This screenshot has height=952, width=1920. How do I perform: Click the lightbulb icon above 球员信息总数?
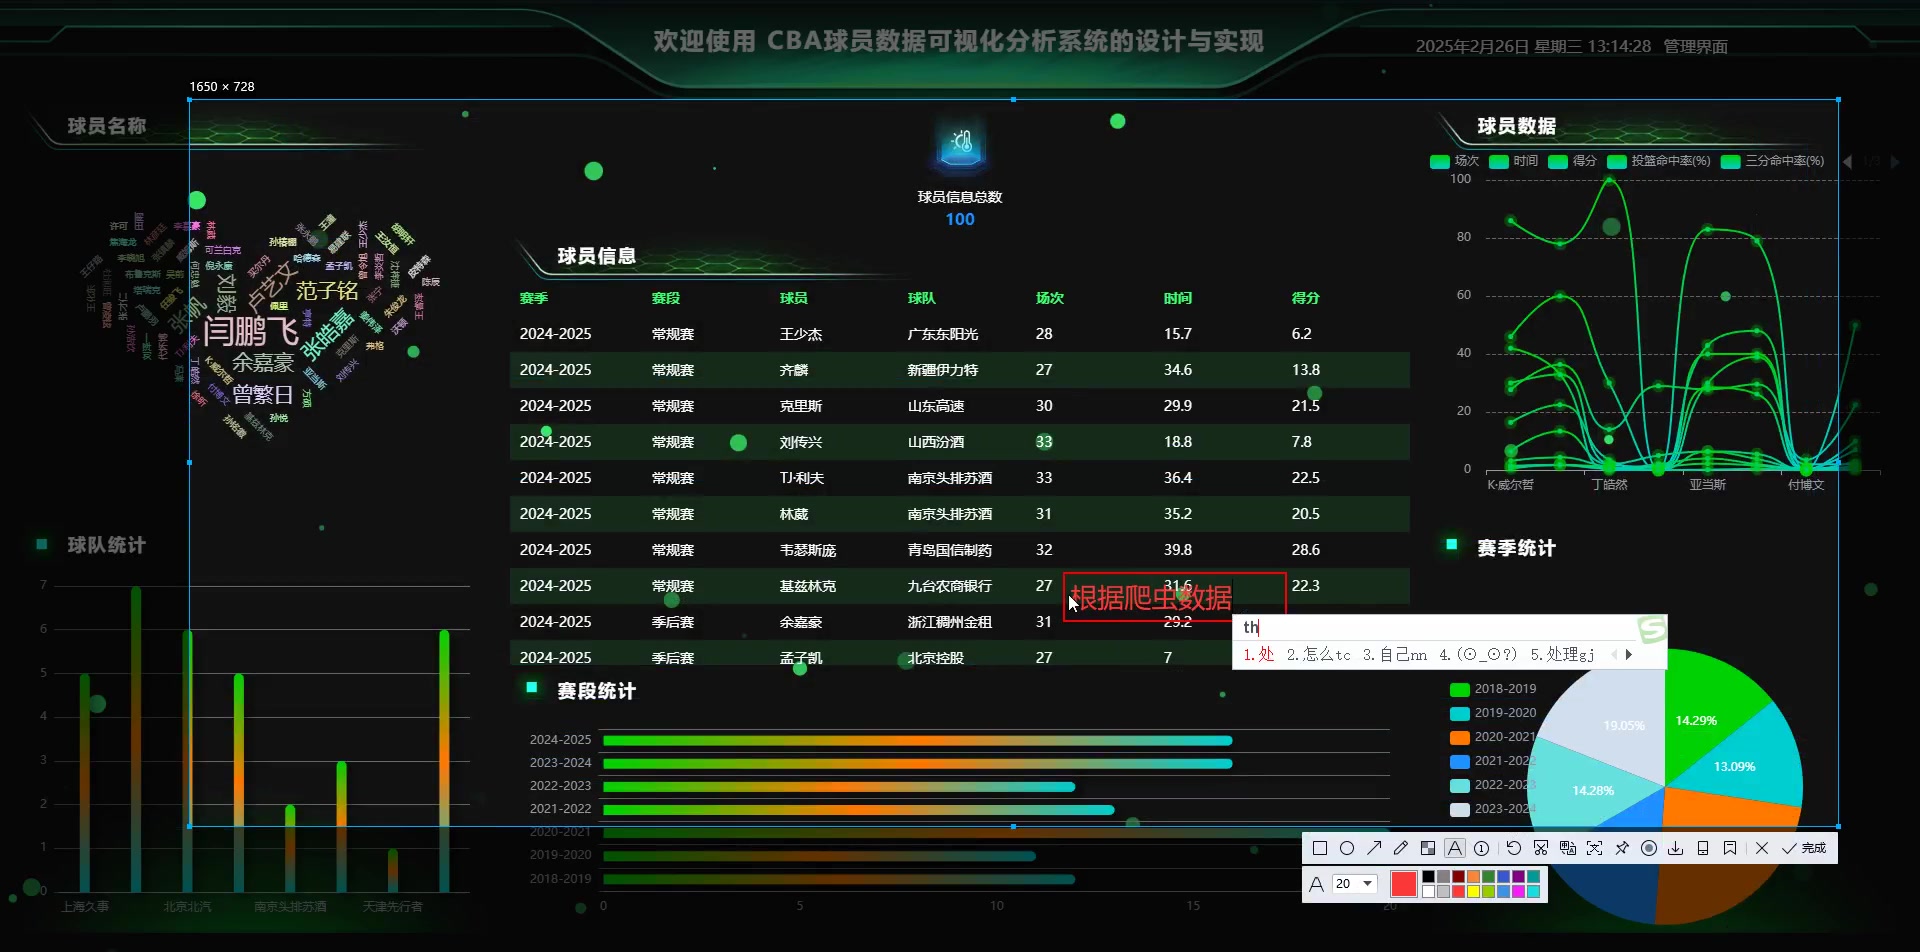pyautogui.click(x=960, y=145)
